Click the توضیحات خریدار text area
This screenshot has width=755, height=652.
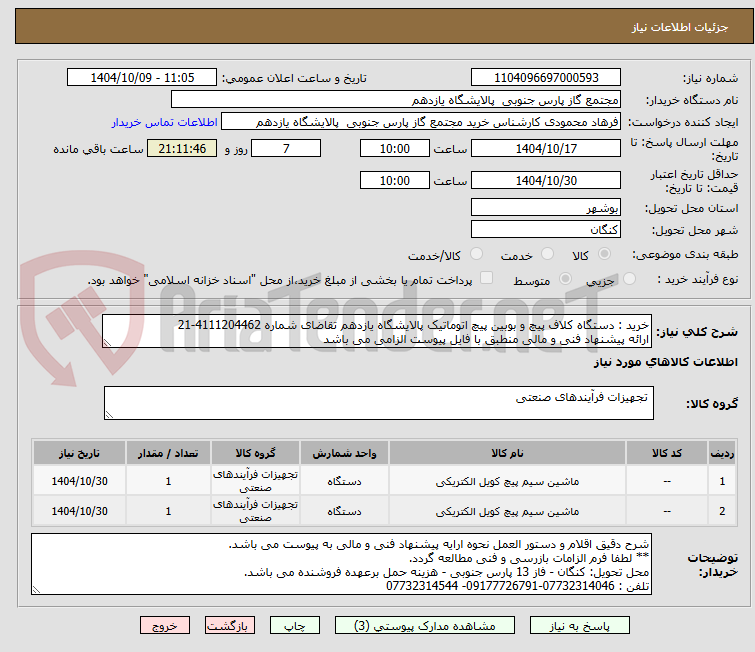341,564
